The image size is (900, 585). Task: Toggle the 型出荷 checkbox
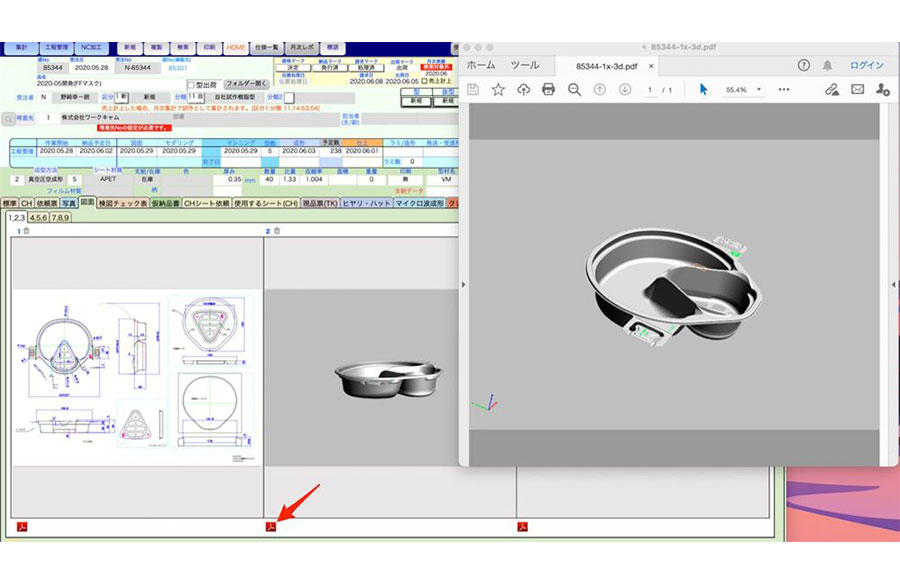point(192,84)
